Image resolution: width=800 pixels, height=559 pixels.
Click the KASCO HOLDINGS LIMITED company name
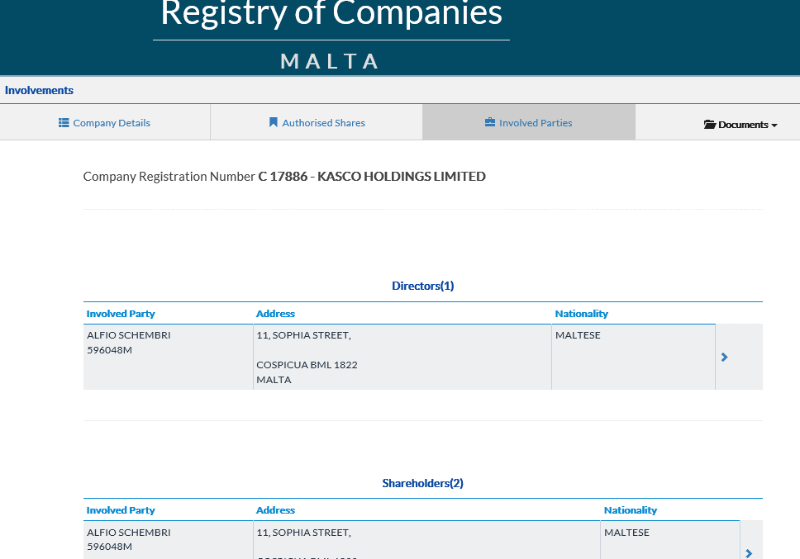(x=402, y=176)
